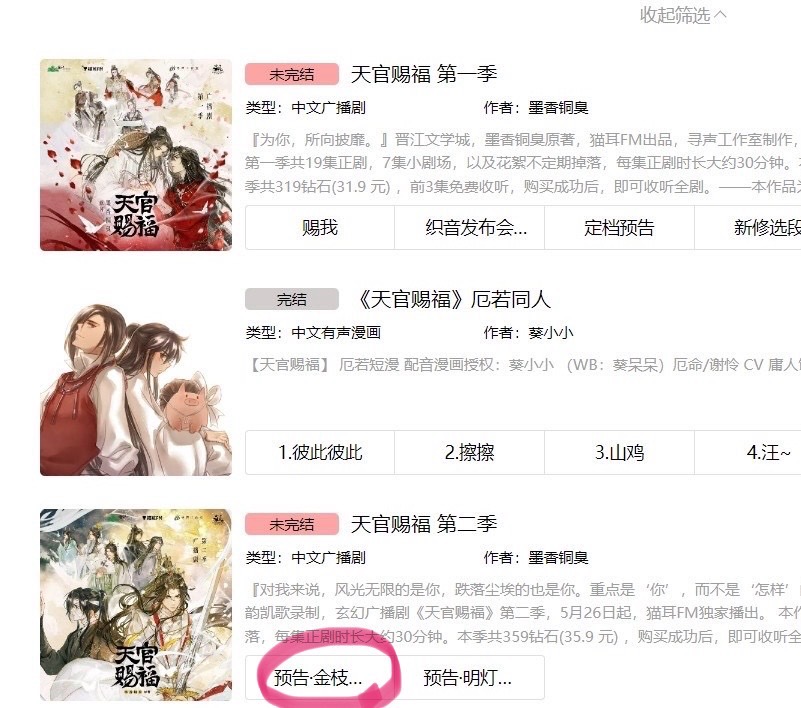Select the episode 赐我
This screenshot has height=708, width=801.
320,227
